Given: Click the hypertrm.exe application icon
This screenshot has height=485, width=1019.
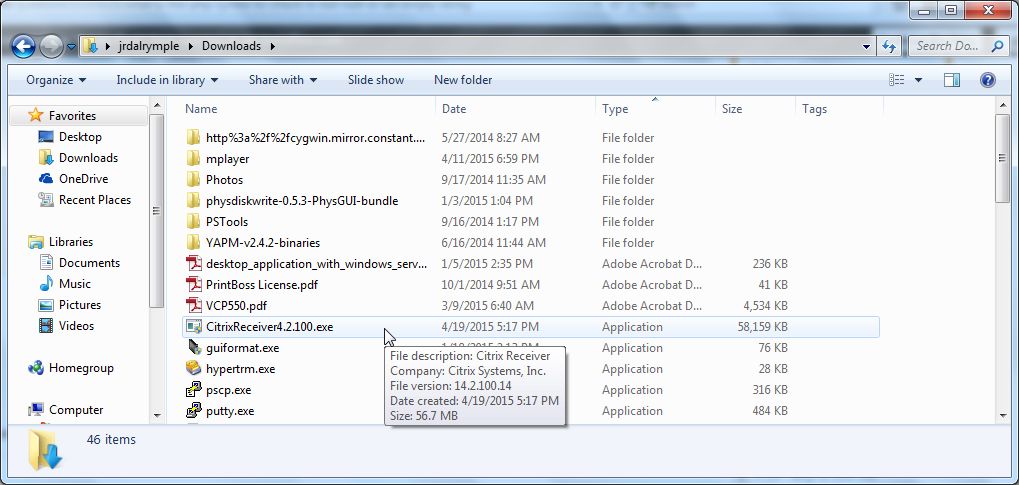Looking at the screenshot, I should point(194,369).
